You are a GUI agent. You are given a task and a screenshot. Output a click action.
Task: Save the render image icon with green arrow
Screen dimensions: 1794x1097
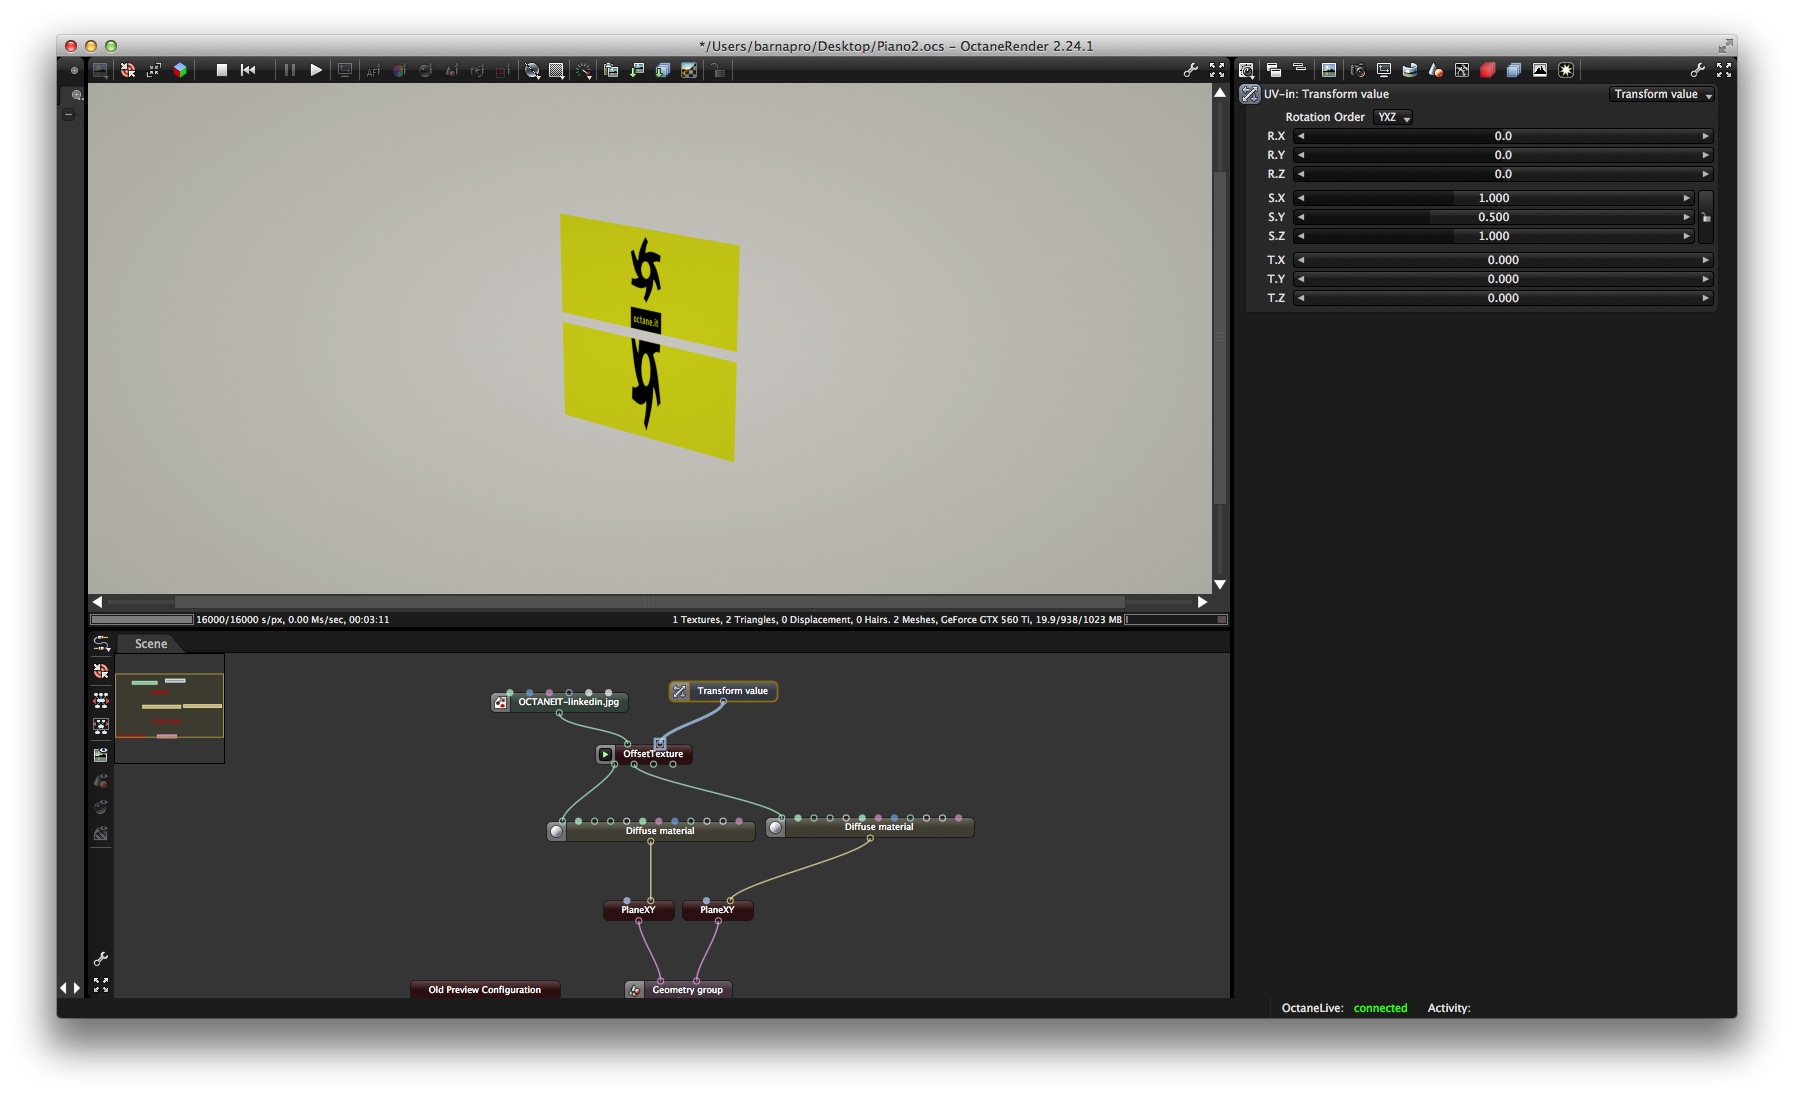click(x=636, y=70)
